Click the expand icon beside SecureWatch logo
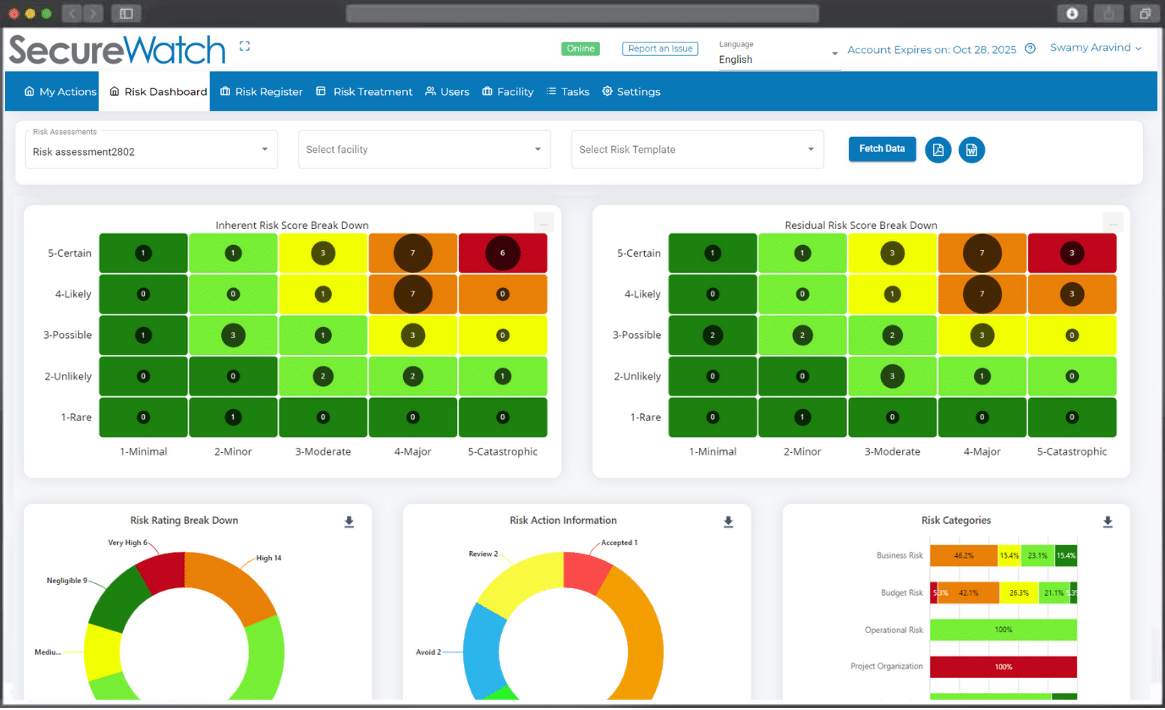 244,46
